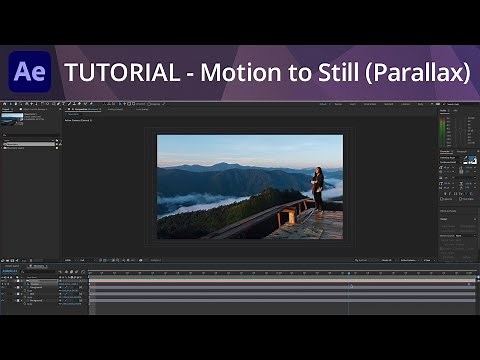The image size is (480, 360).
Task: Collapse the first Background layer properties
Action: tap(15, 287)
